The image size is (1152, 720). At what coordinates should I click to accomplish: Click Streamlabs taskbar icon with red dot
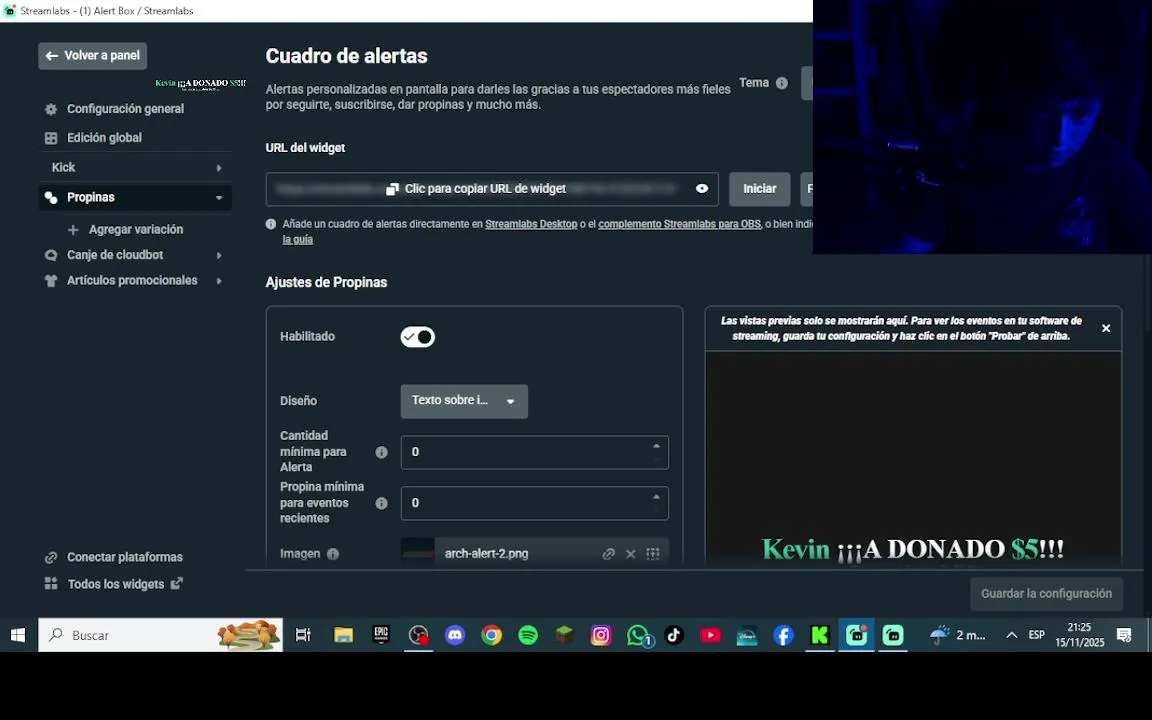pos(857,636)
